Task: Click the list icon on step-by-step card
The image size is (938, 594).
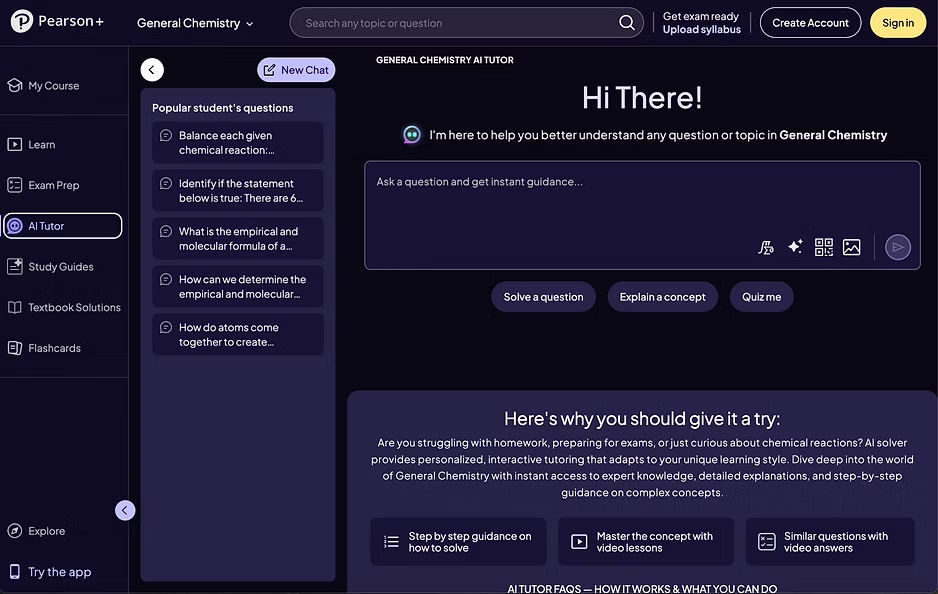Action: coord(391,541)
